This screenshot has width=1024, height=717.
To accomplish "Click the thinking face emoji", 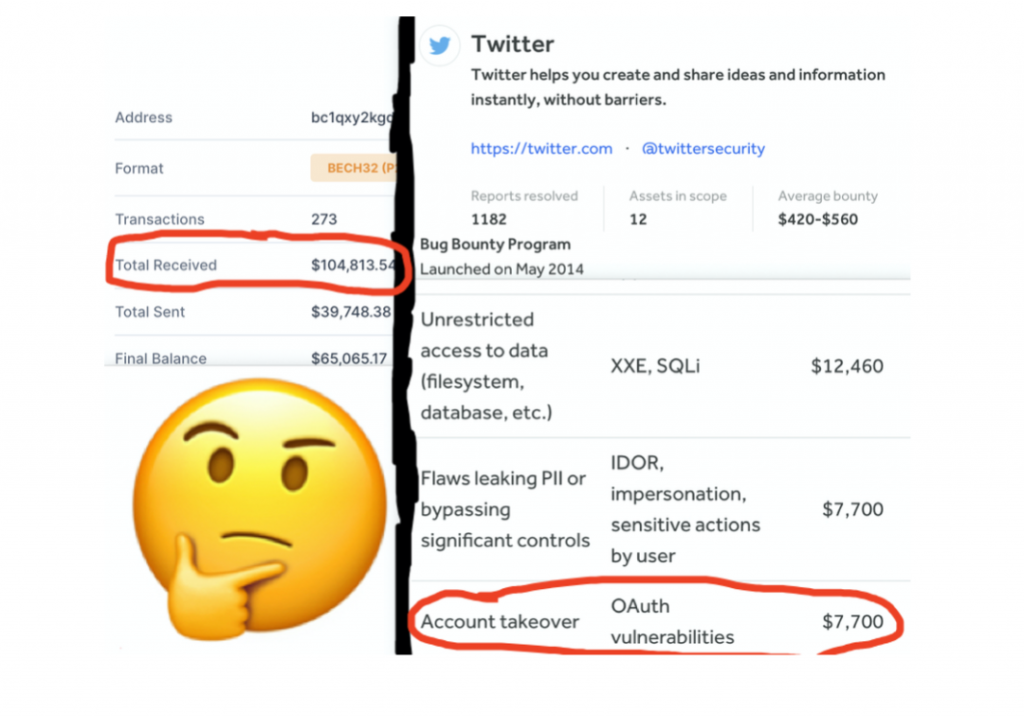I will pos(260,509).
